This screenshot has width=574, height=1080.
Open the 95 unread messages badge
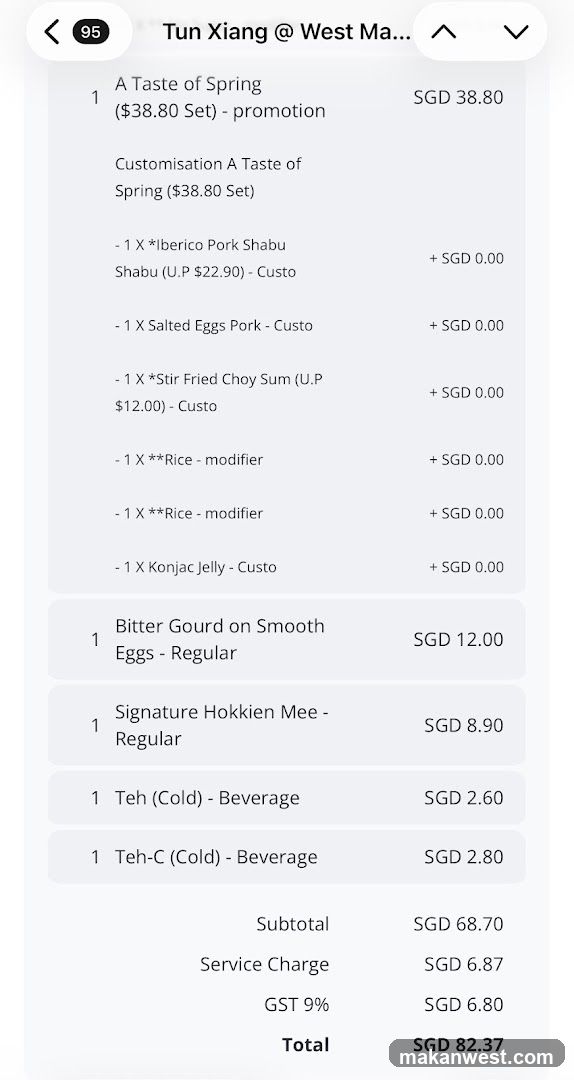90,32
